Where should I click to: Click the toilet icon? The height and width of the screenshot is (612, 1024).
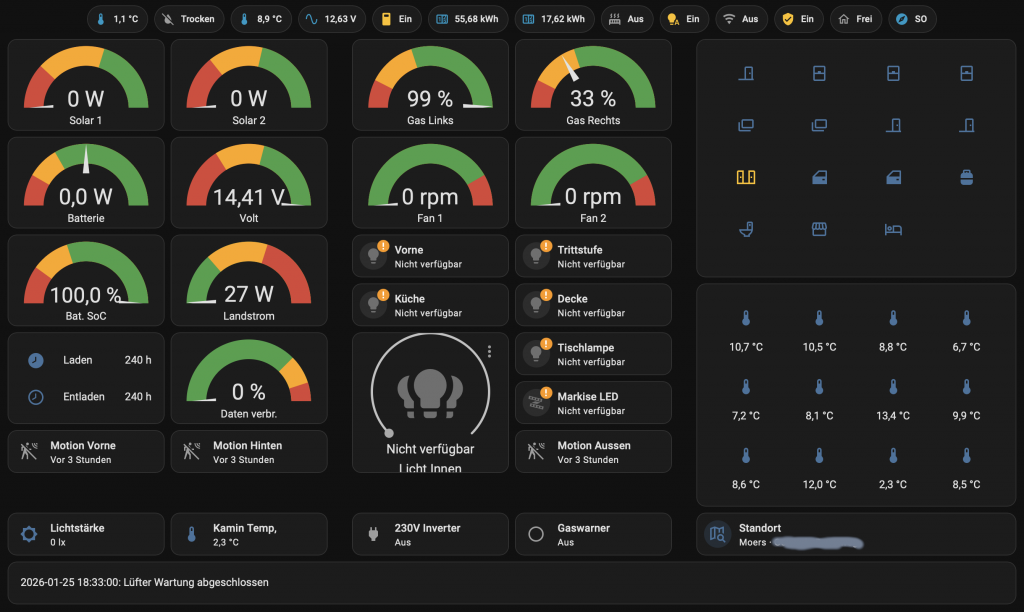click(x=746, y=229)
